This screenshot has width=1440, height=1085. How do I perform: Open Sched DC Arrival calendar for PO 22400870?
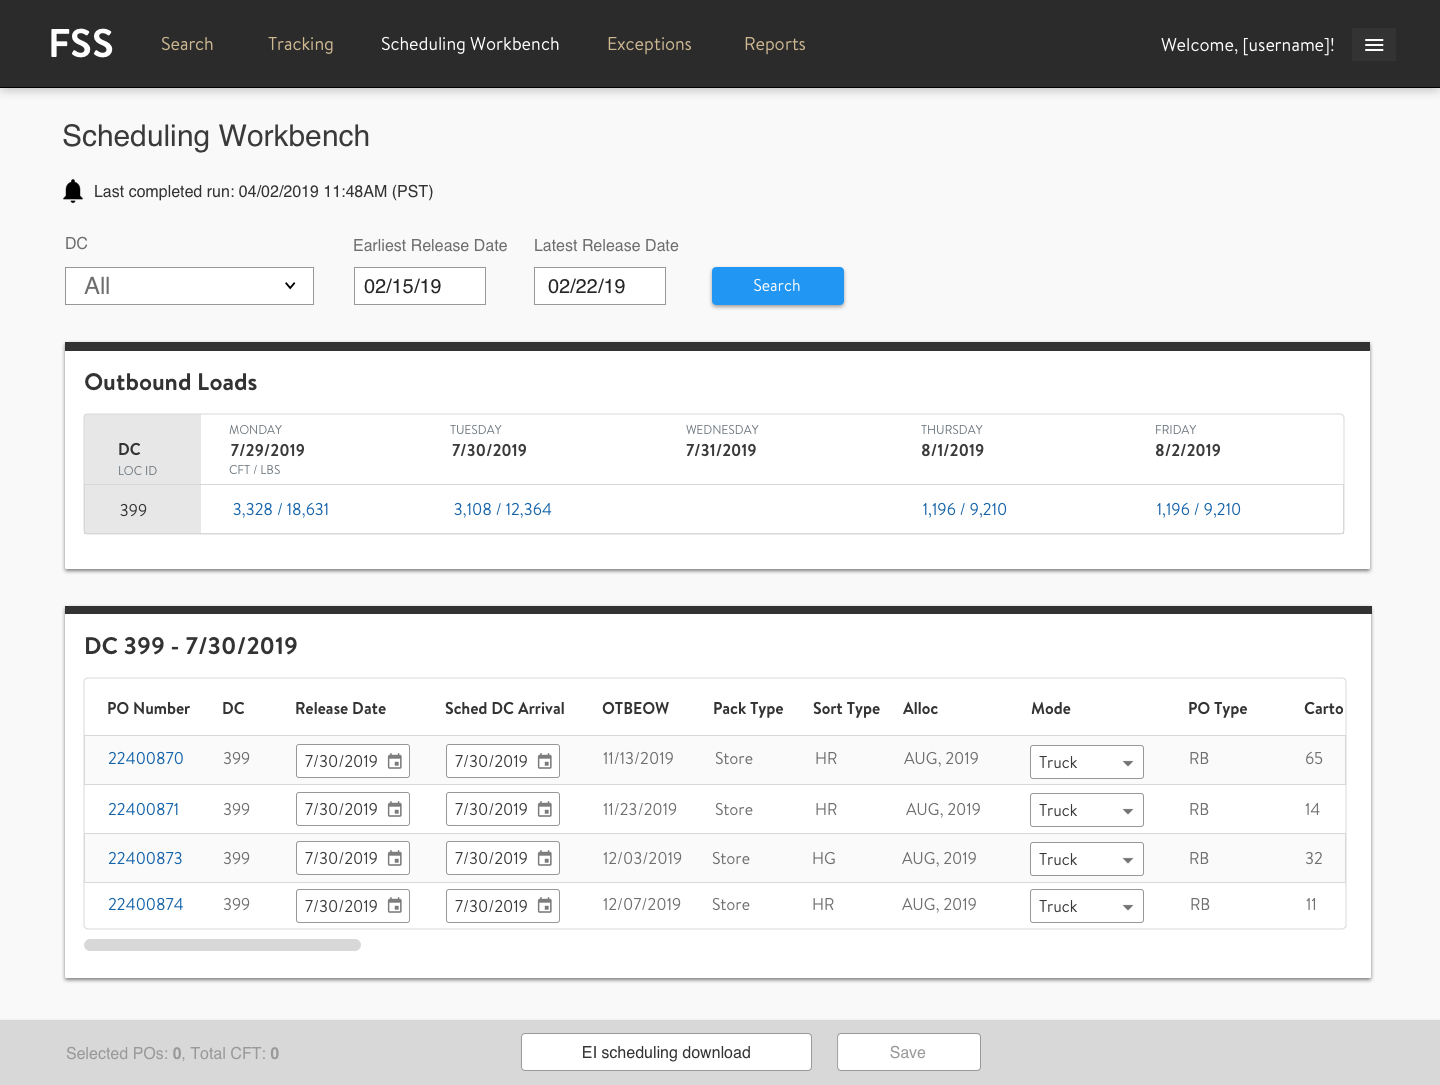[x=545, y=761]
